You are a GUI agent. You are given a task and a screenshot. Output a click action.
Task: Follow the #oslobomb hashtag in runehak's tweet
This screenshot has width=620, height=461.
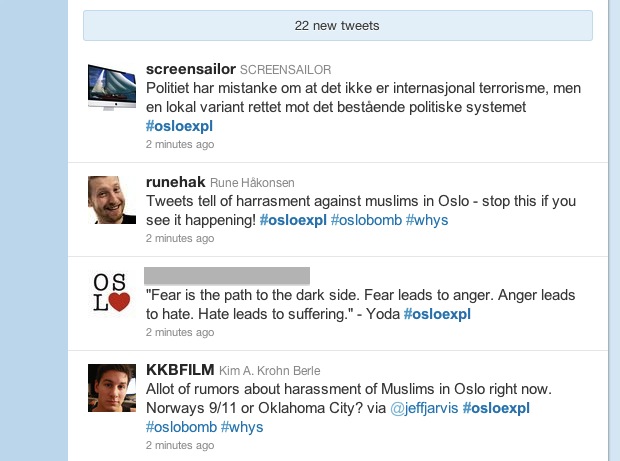coord(366,220)
